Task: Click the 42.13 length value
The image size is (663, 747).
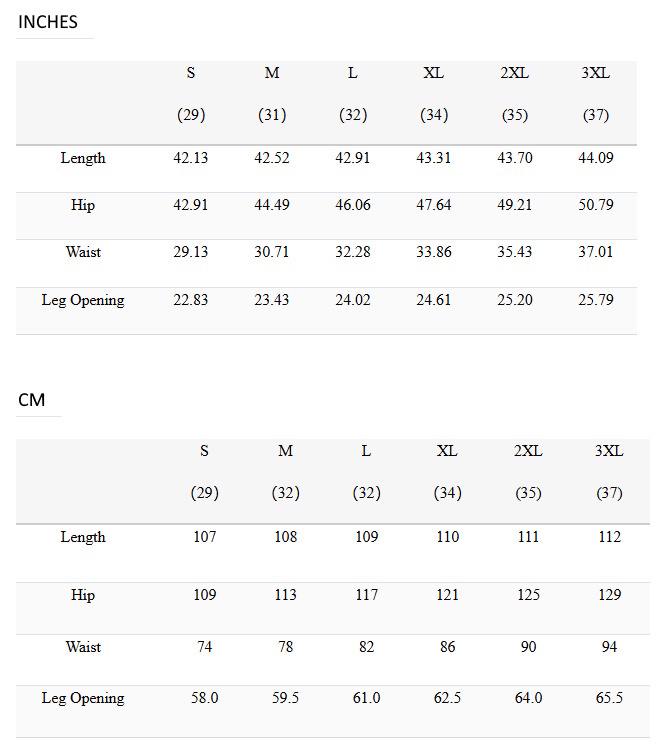Action: pos(191,158)
